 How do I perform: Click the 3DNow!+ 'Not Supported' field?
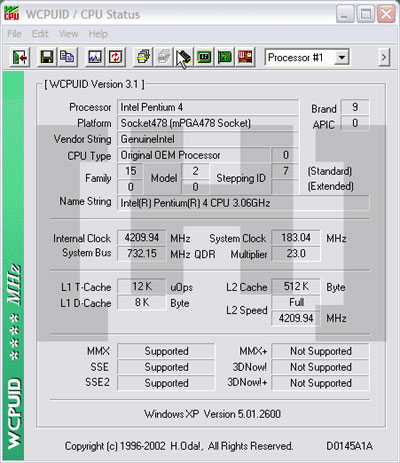click(x=321, y=383)
